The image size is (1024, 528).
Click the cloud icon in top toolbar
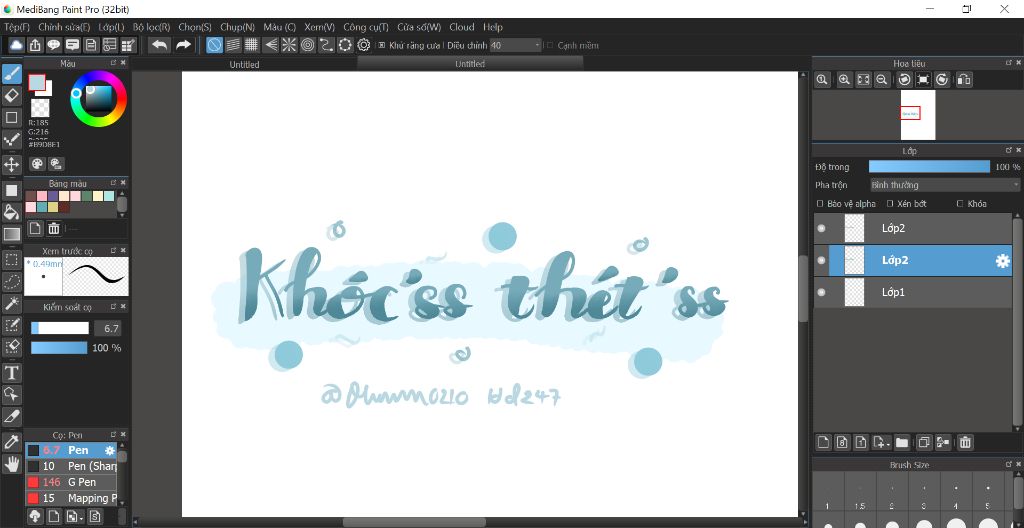click(x=16, y=45)
